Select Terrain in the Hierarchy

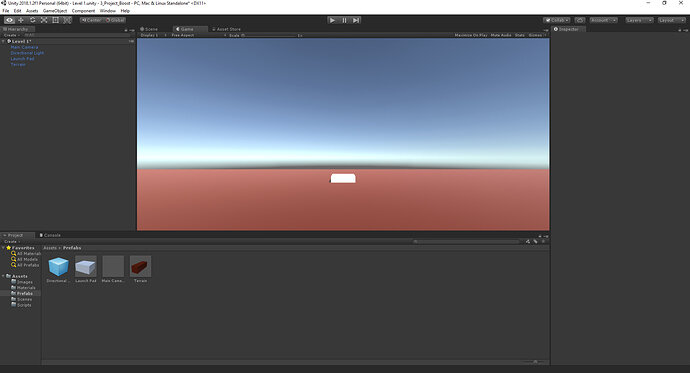pyautogui.click(x=18, y=64)
